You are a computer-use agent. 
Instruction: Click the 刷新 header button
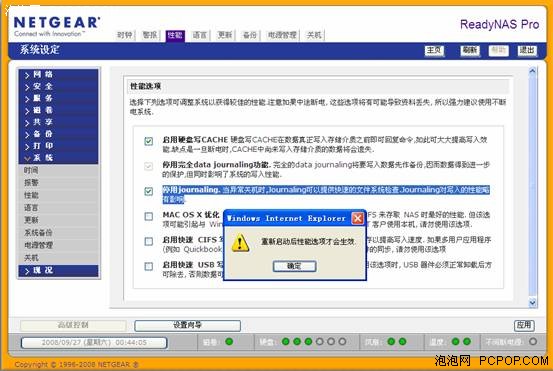470,51
